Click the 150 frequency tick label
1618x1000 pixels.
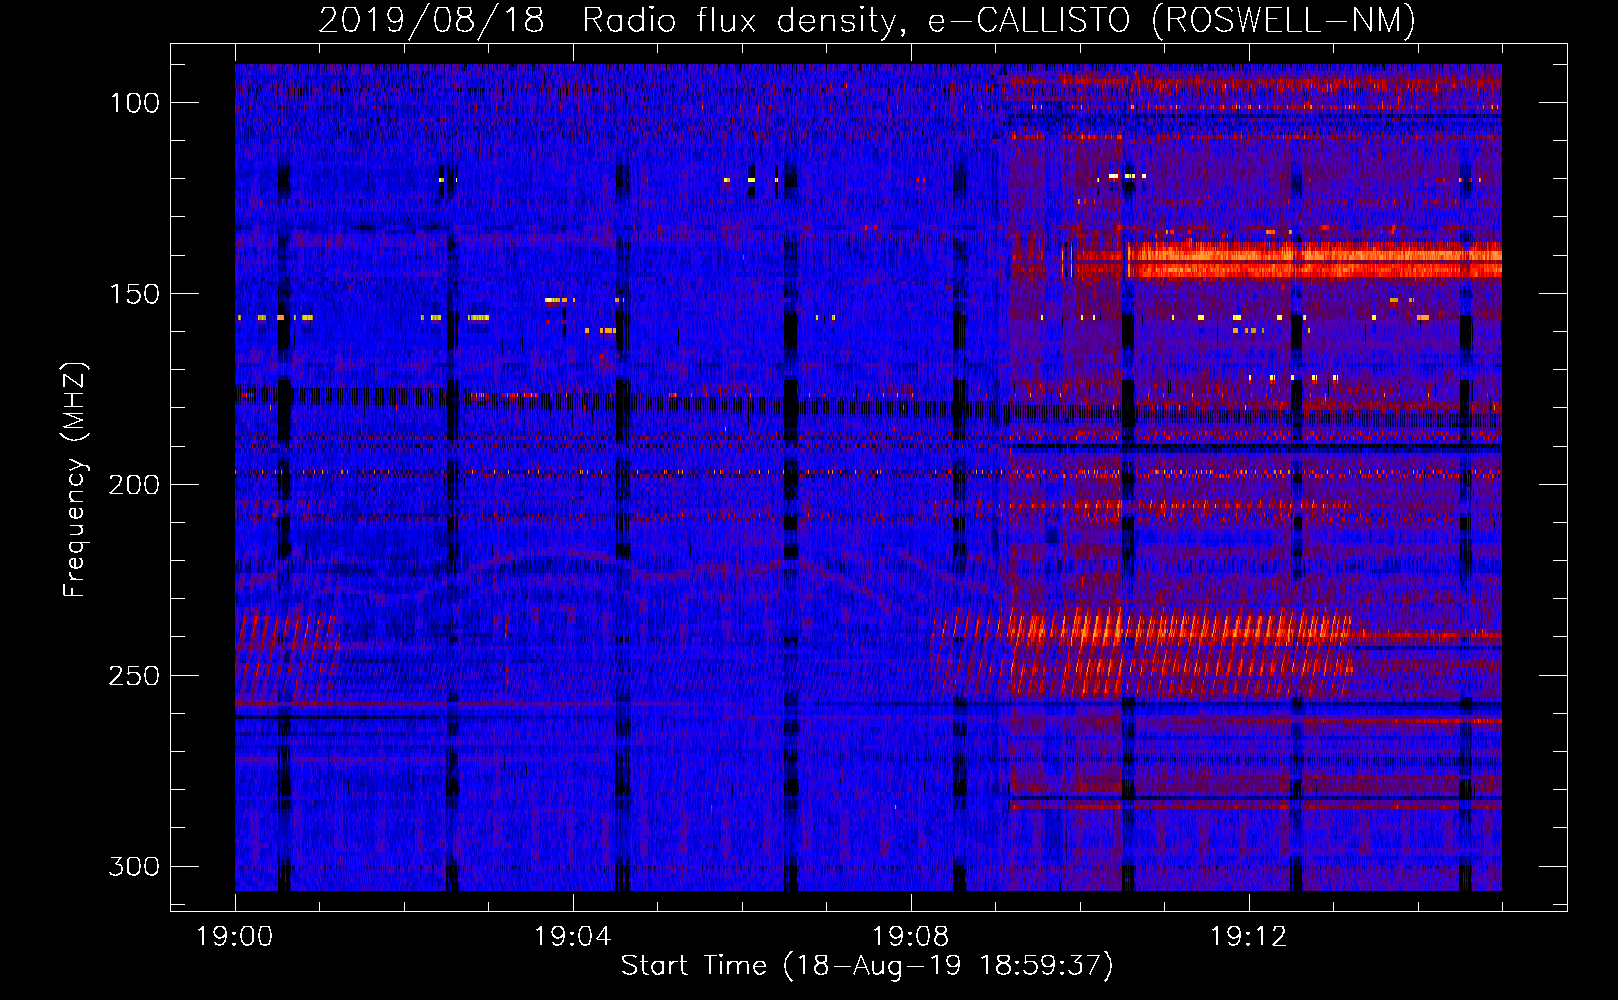134,294
